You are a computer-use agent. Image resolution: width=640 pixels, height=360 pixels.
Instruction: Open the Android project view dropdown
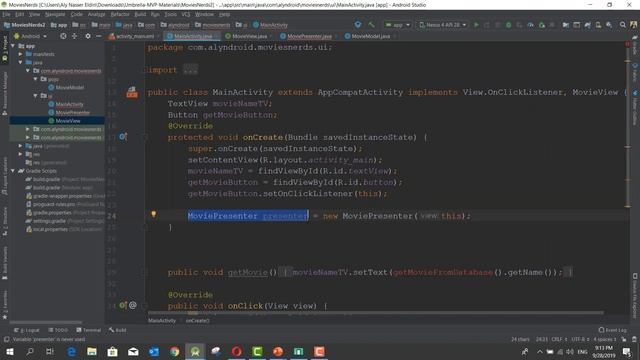click(31, 36)
